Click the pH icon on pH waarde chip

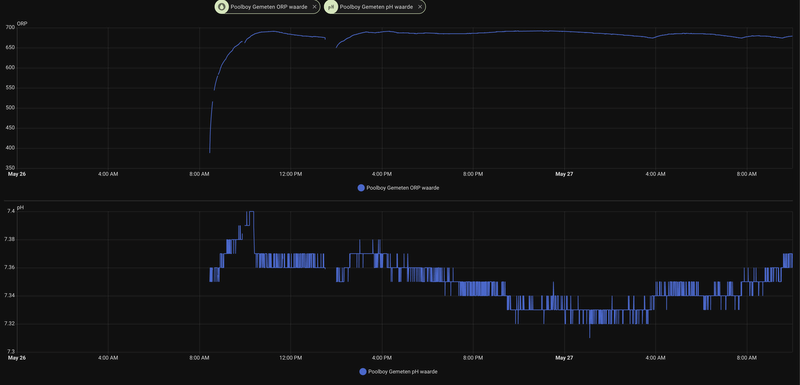point(331,7)
